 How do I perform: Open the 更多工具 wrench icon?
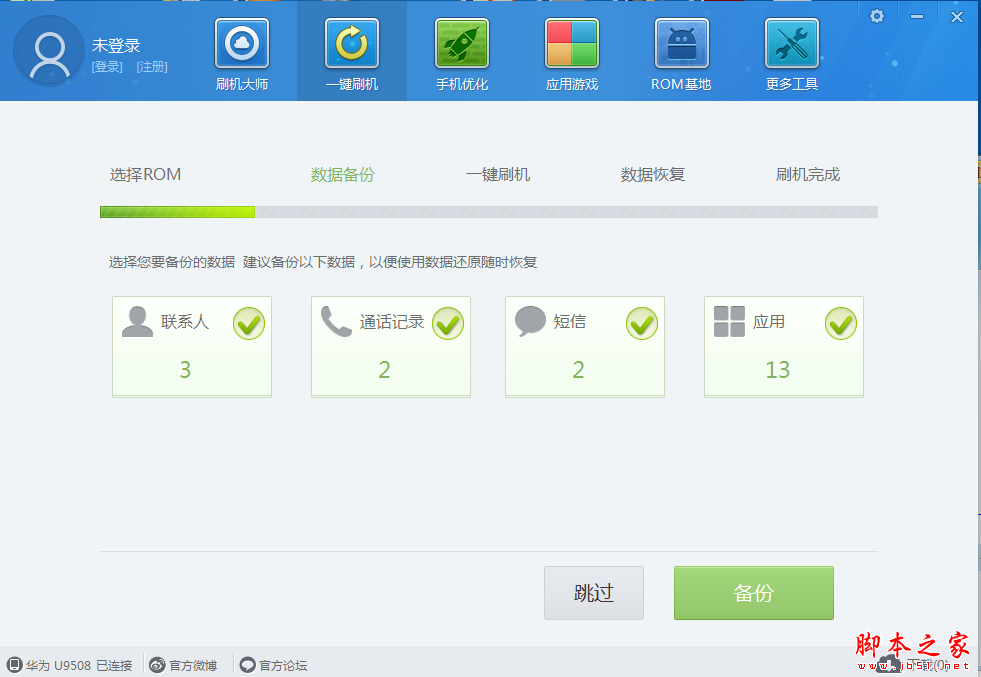point(792,43)
